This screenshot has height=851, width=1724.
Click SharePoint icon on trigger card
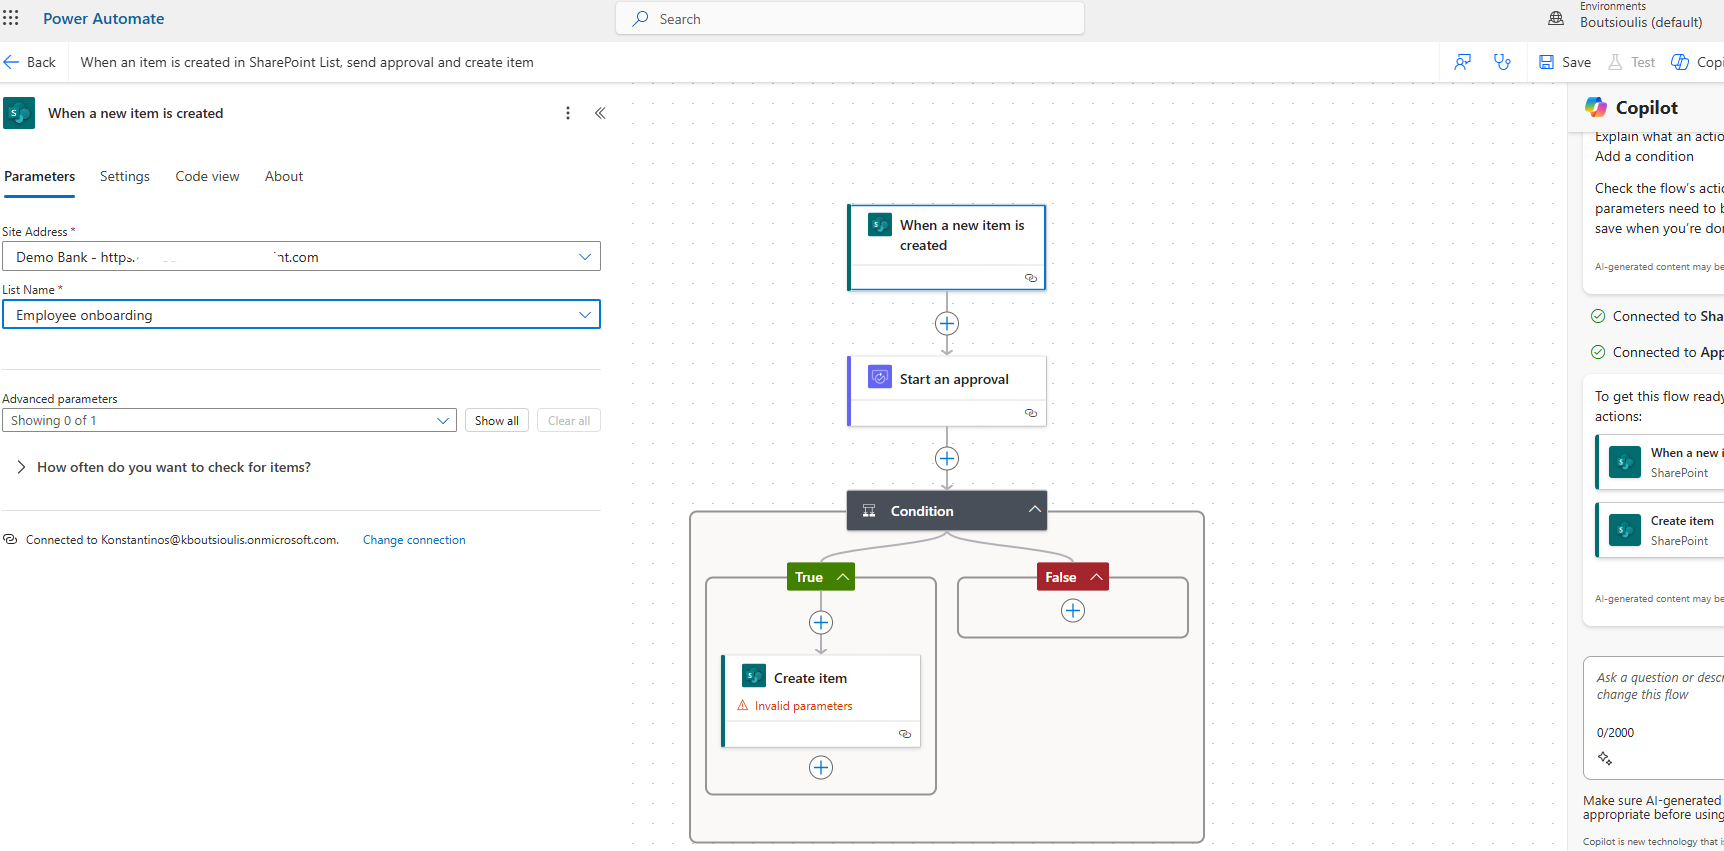pos(880,225)
